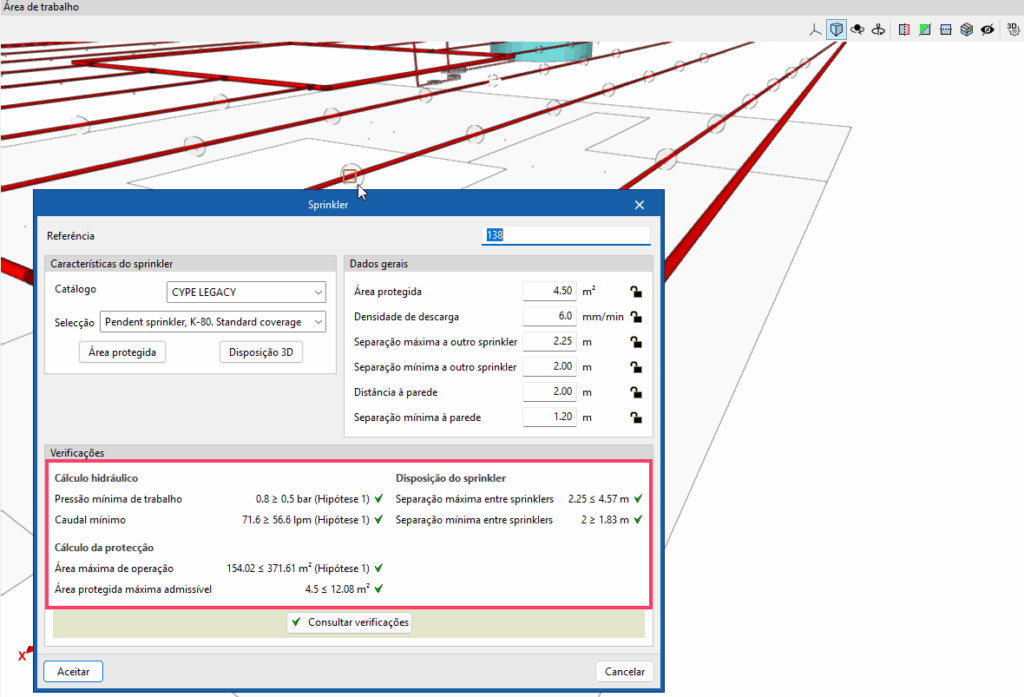Screen dimensions: 1024x697
Task: Click the Aceitar button
Action: (x=73, y=672)
